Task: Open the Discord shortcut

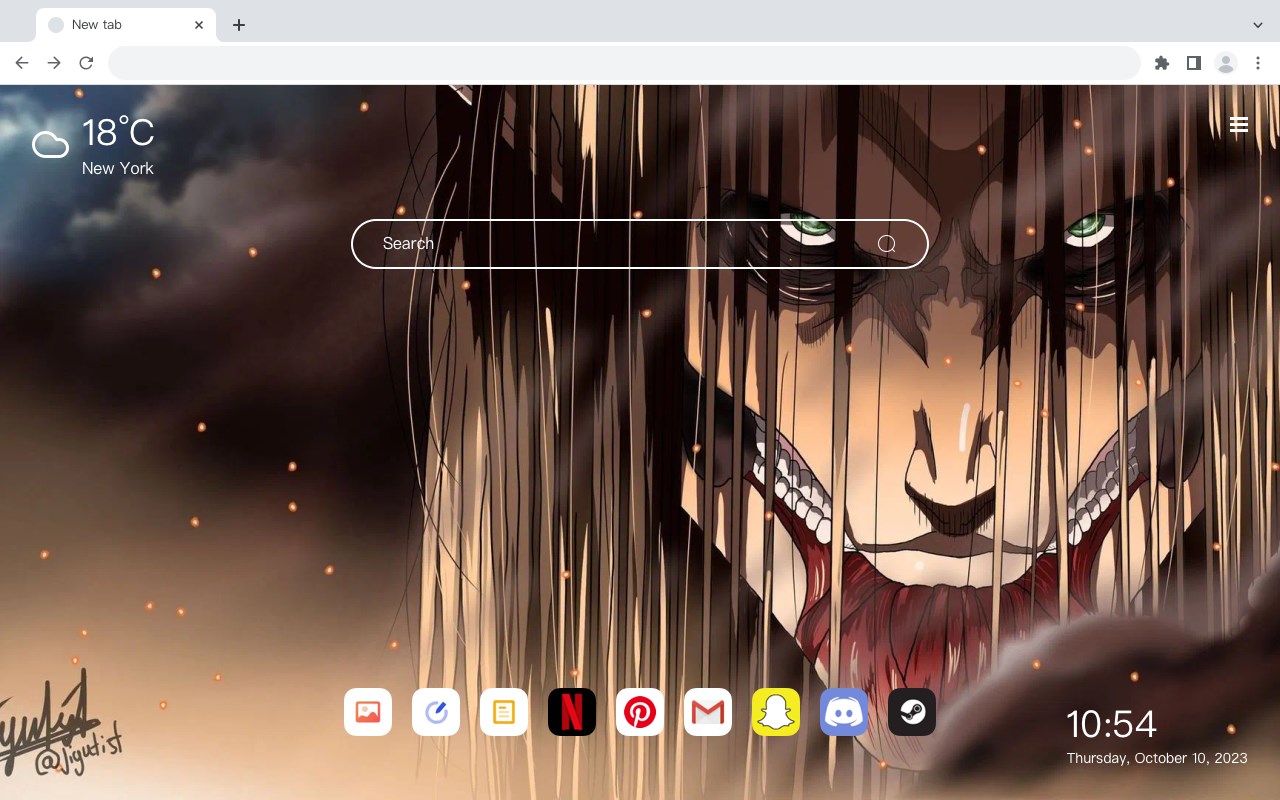Action: point(844,712)
